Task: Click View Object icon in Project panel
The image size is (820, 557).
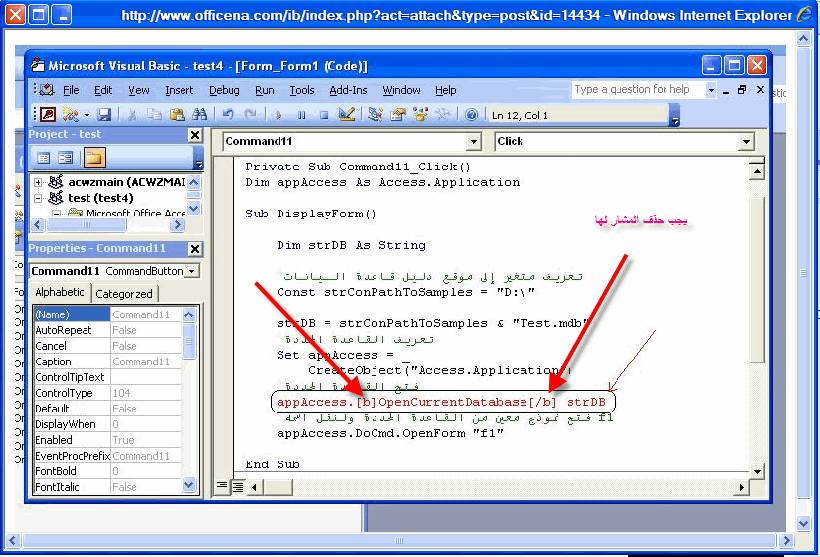Action: 65,157
